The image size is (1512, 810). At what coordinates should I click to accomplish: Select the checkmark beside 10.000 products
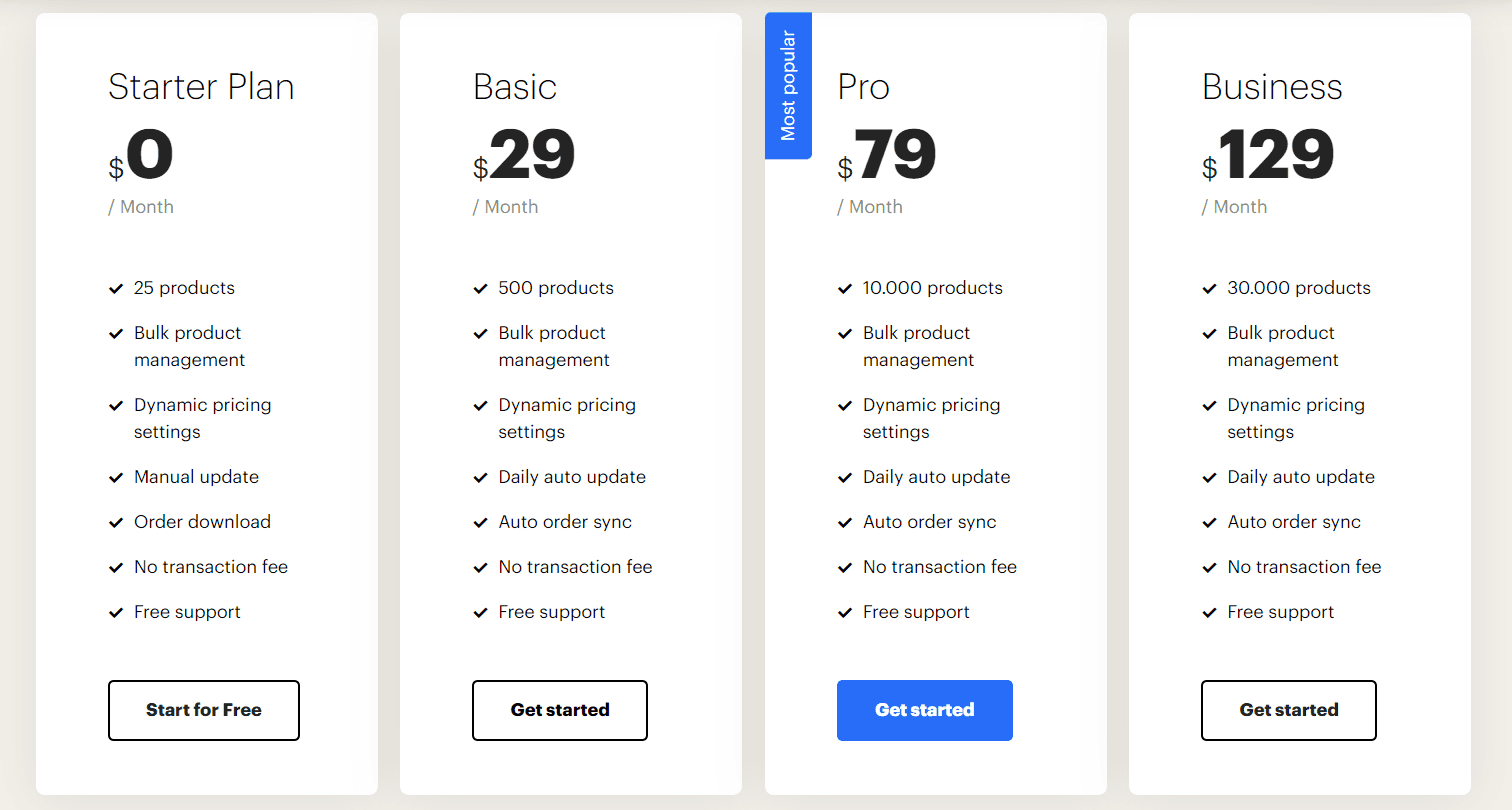[845, 288]
